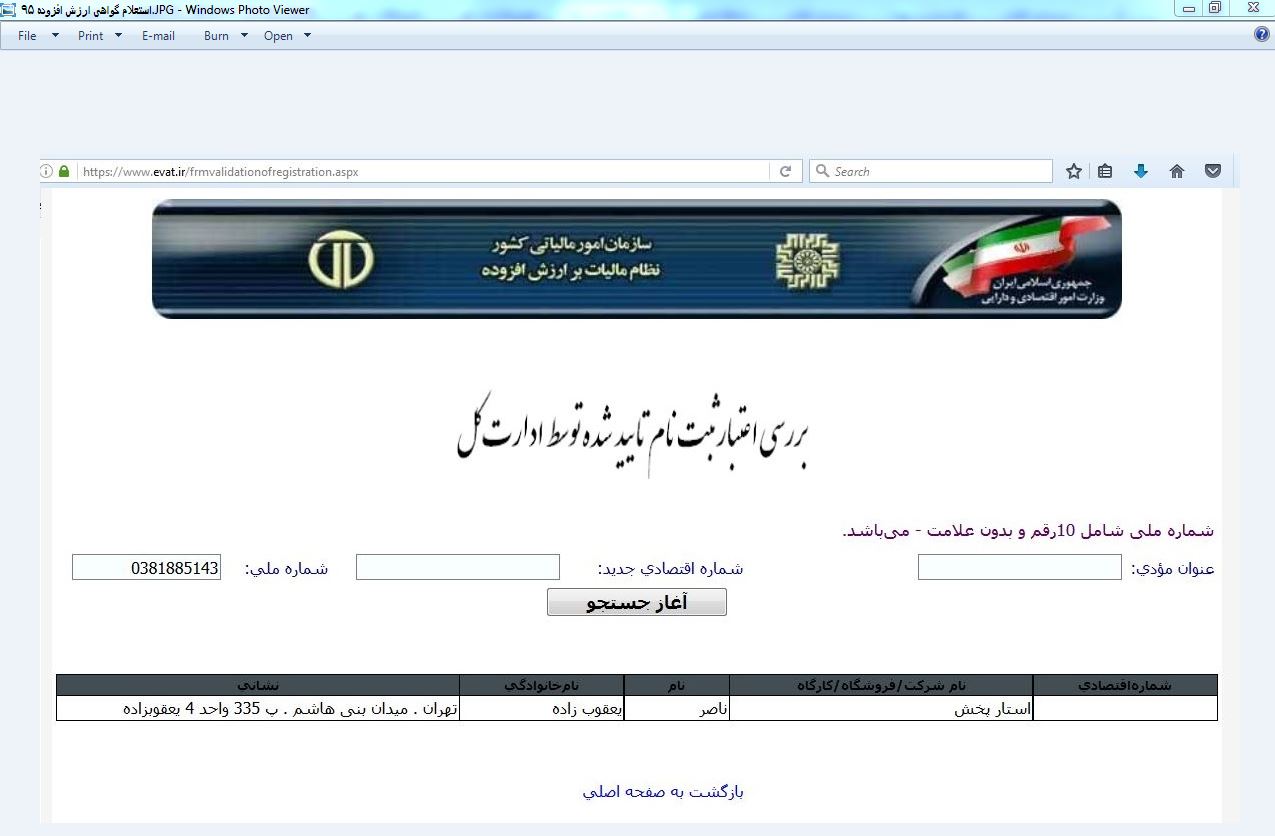Click the magnifier icon in the search box
The width and height of the screenshot is (1275, 836).
tap(823, 171)
